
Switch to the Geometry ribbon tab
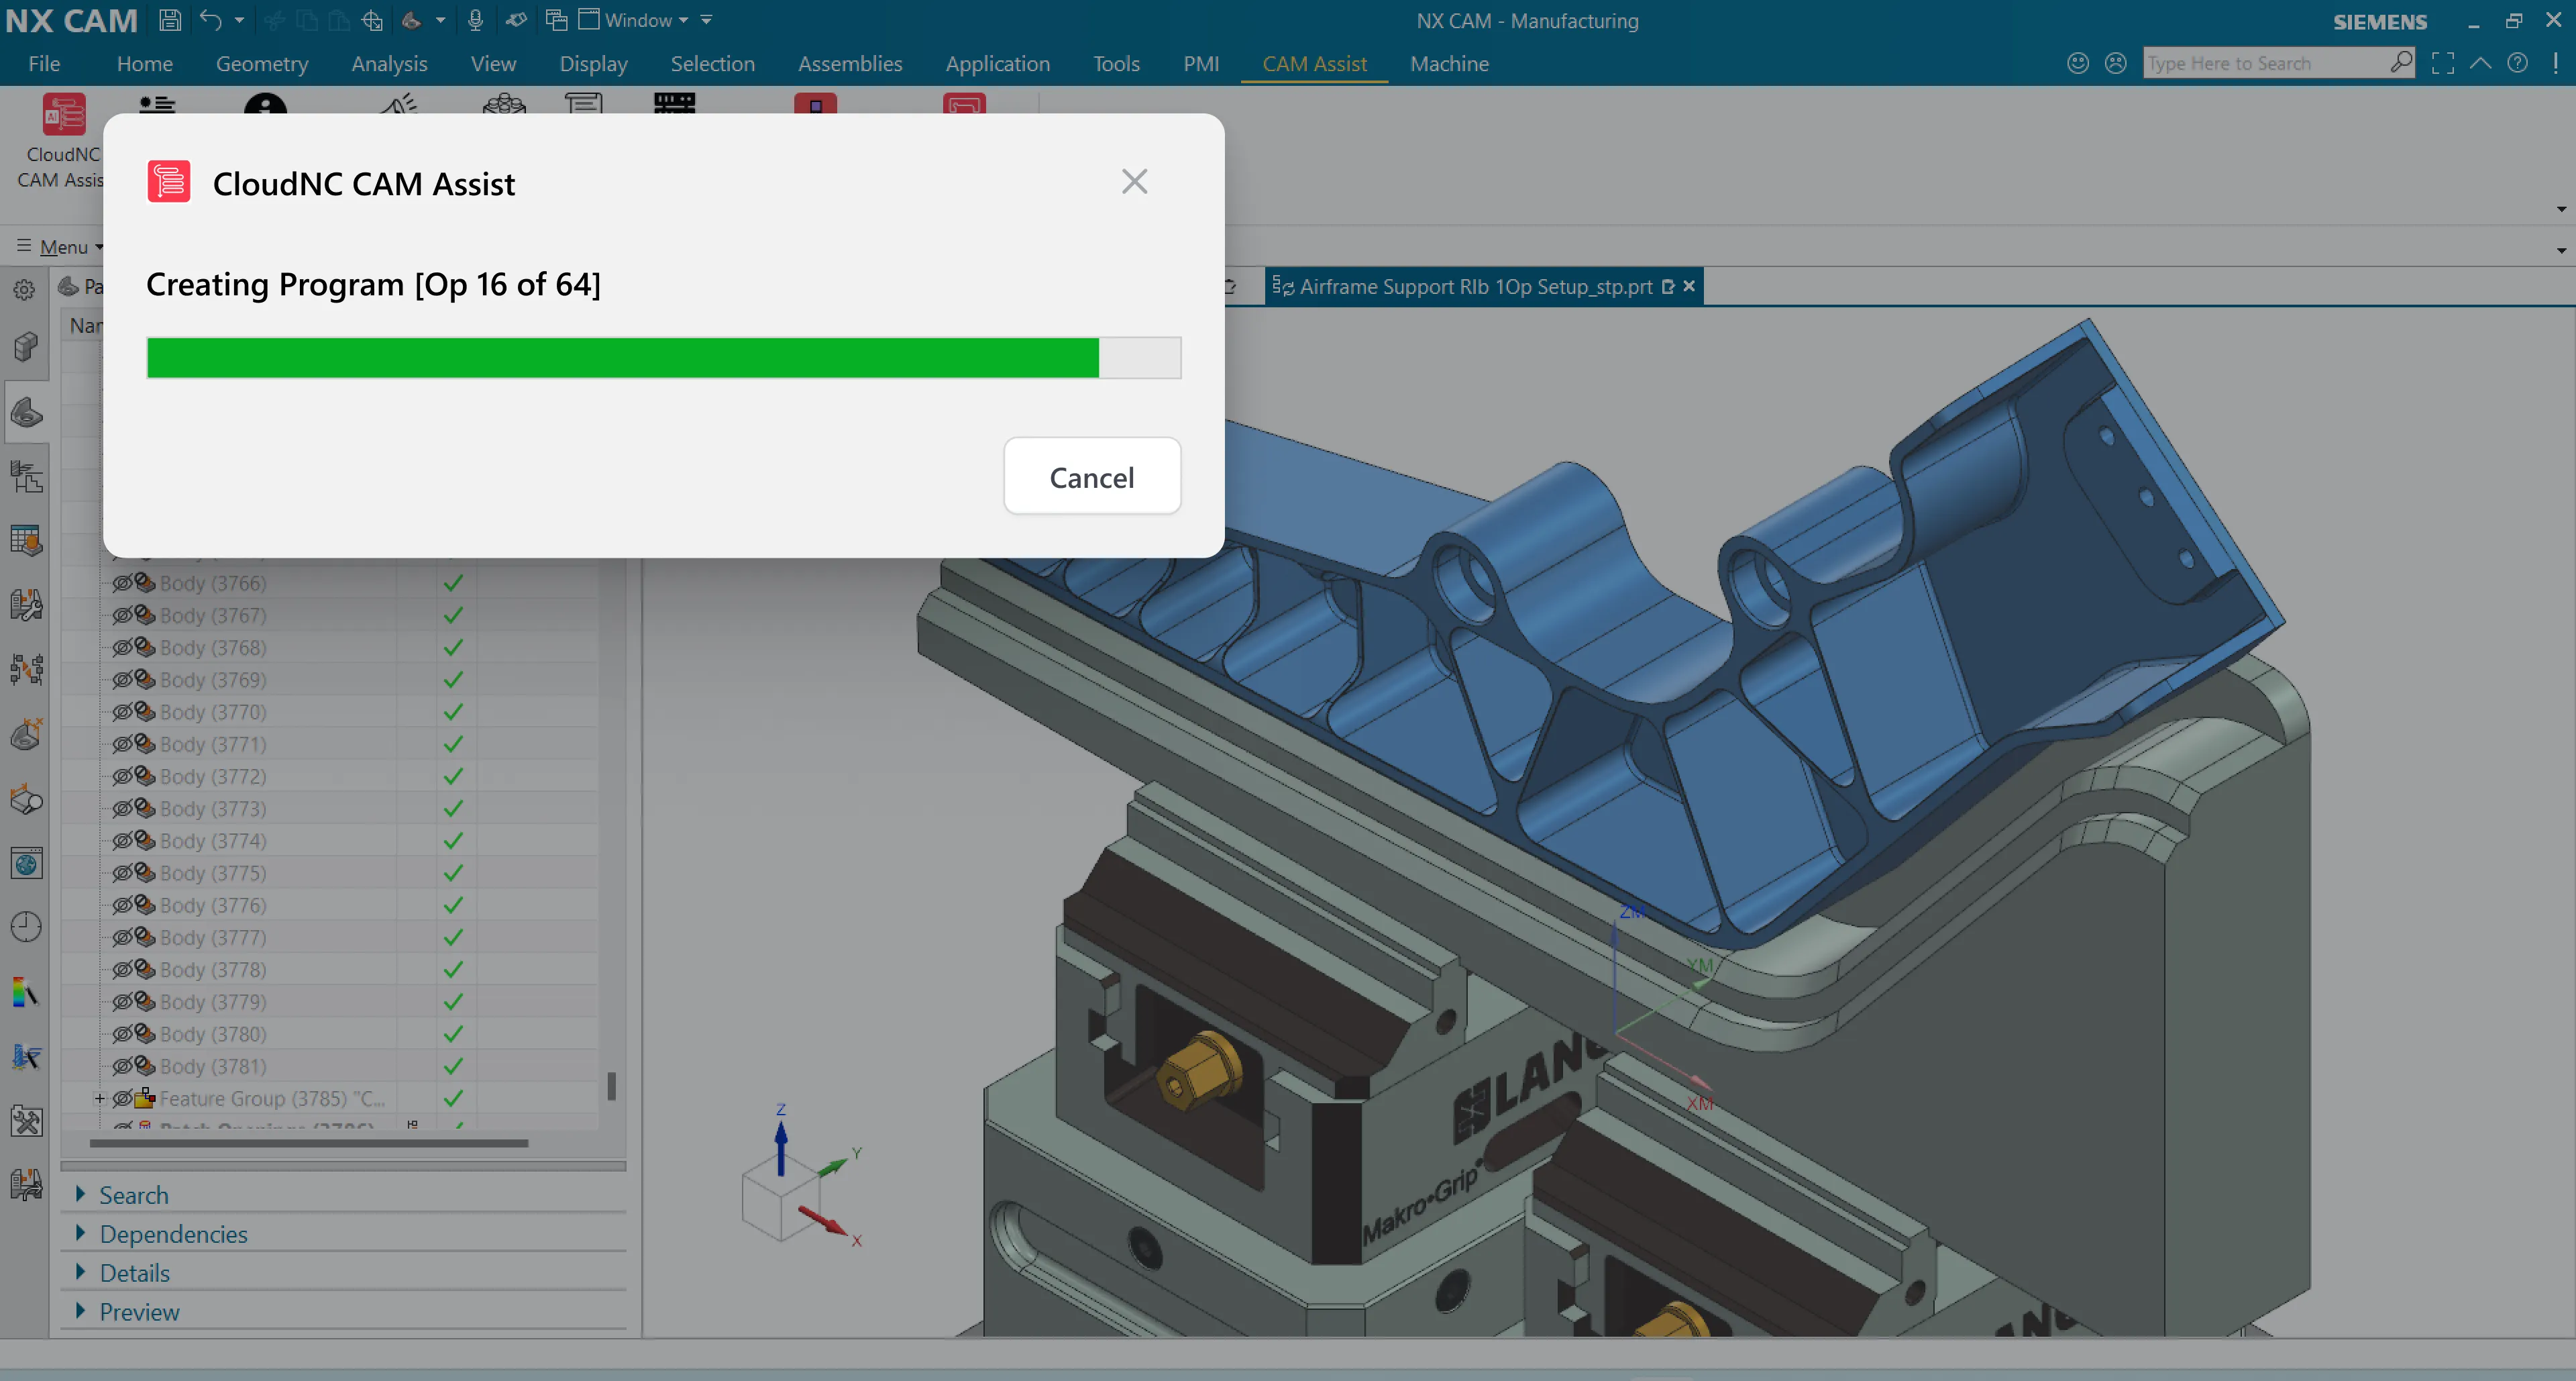pos(262,63)
